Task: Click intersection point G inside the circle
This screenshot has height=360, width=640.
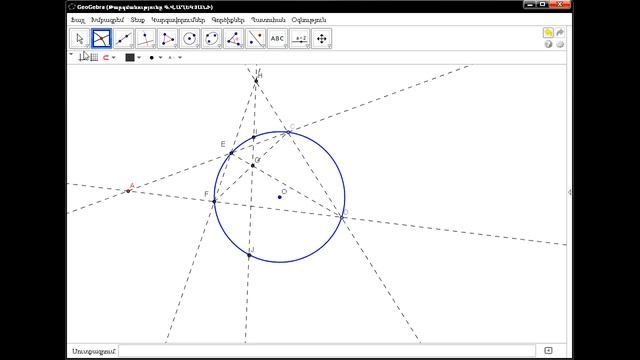Action: (253, 165)
